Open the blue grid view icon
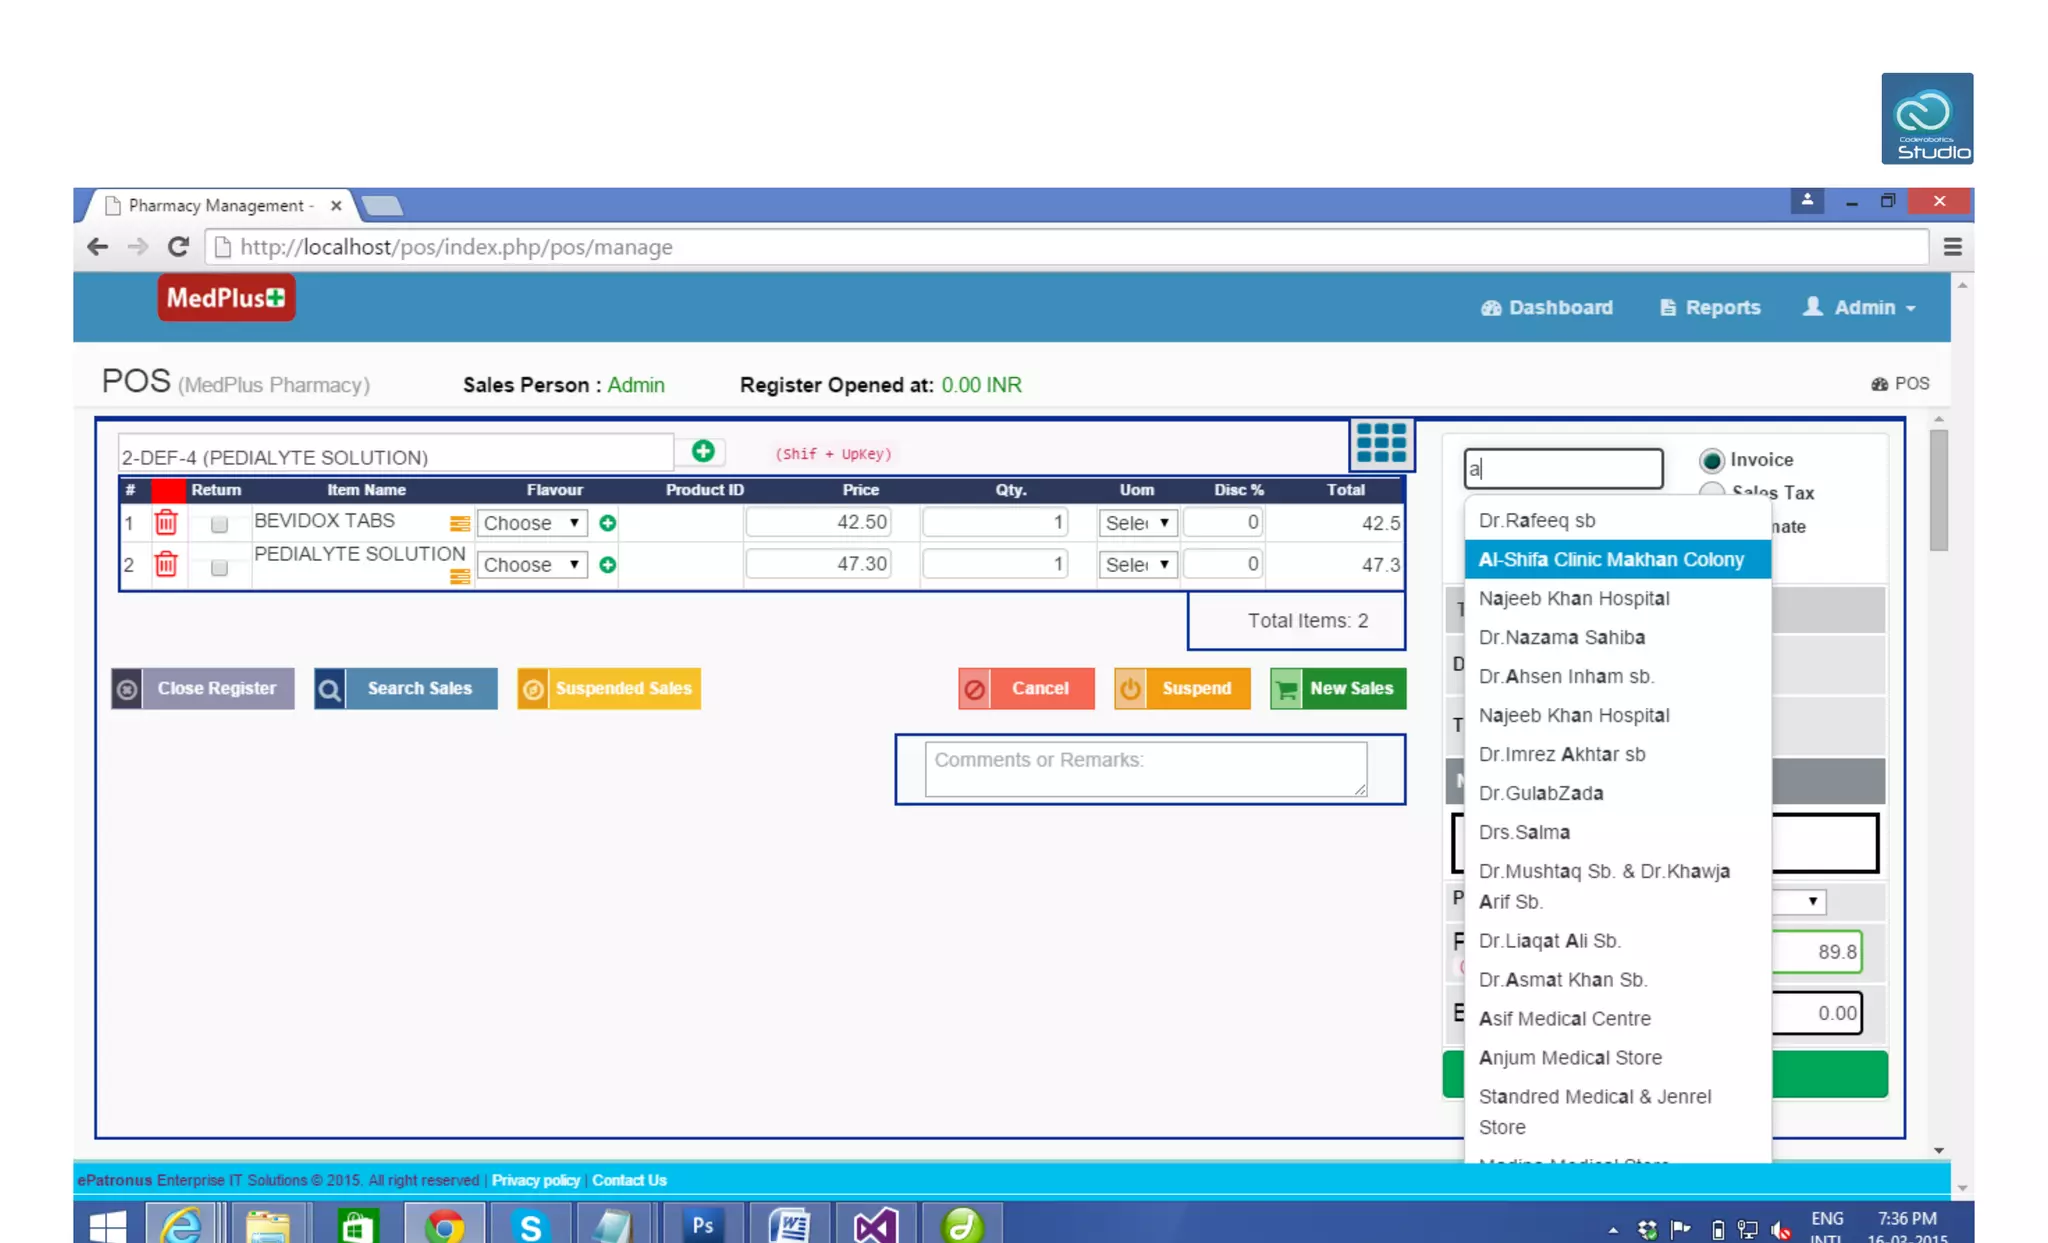This screenshot has height=1243, width=2048. tap(1381, 443)
